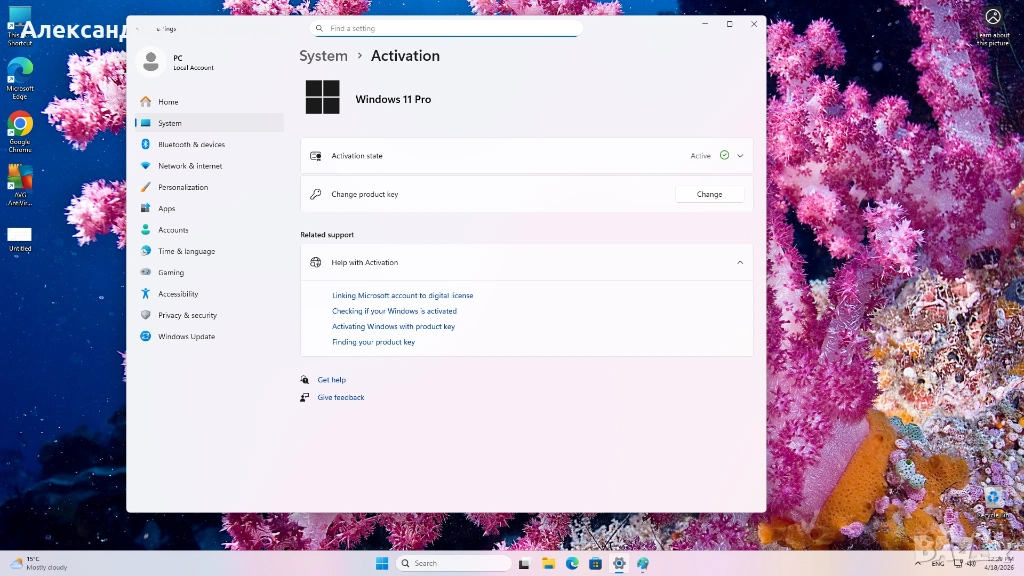Click the 'Get help' link

pyautogui.click(x=331, y=380)
